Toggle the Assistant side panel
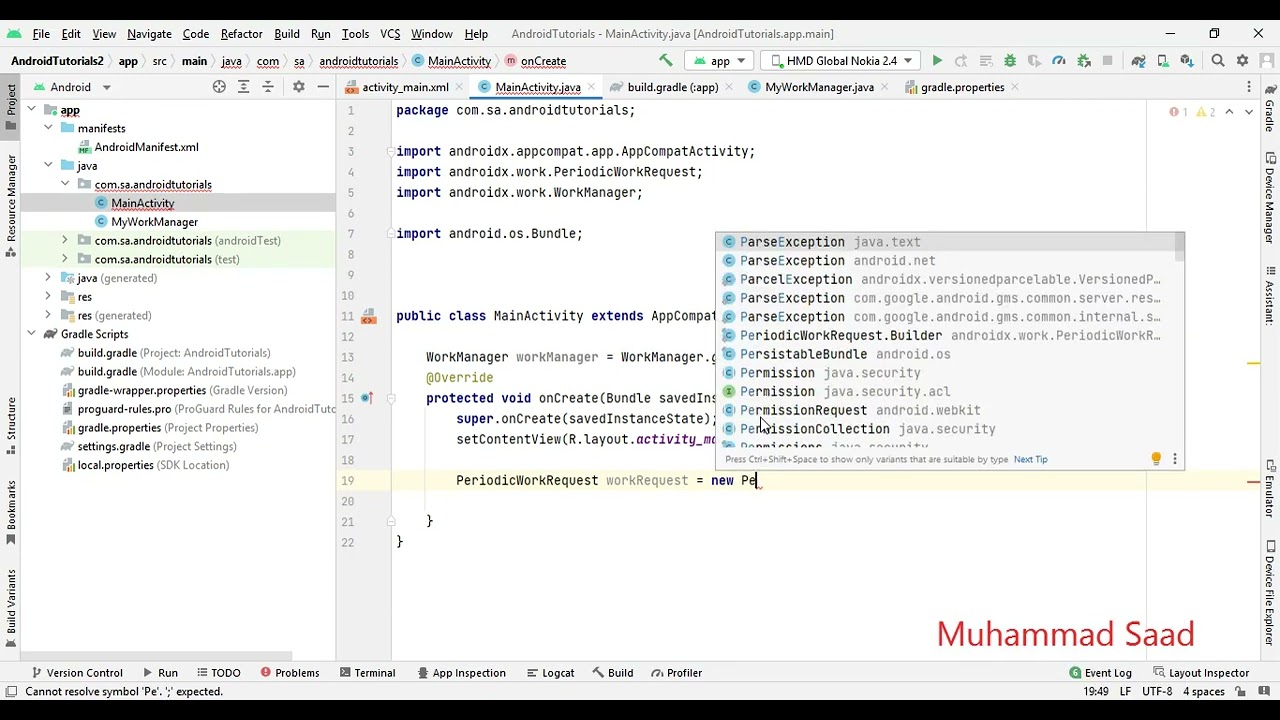The height and width of the screenshot is (720, 1280). [1270, 295]
